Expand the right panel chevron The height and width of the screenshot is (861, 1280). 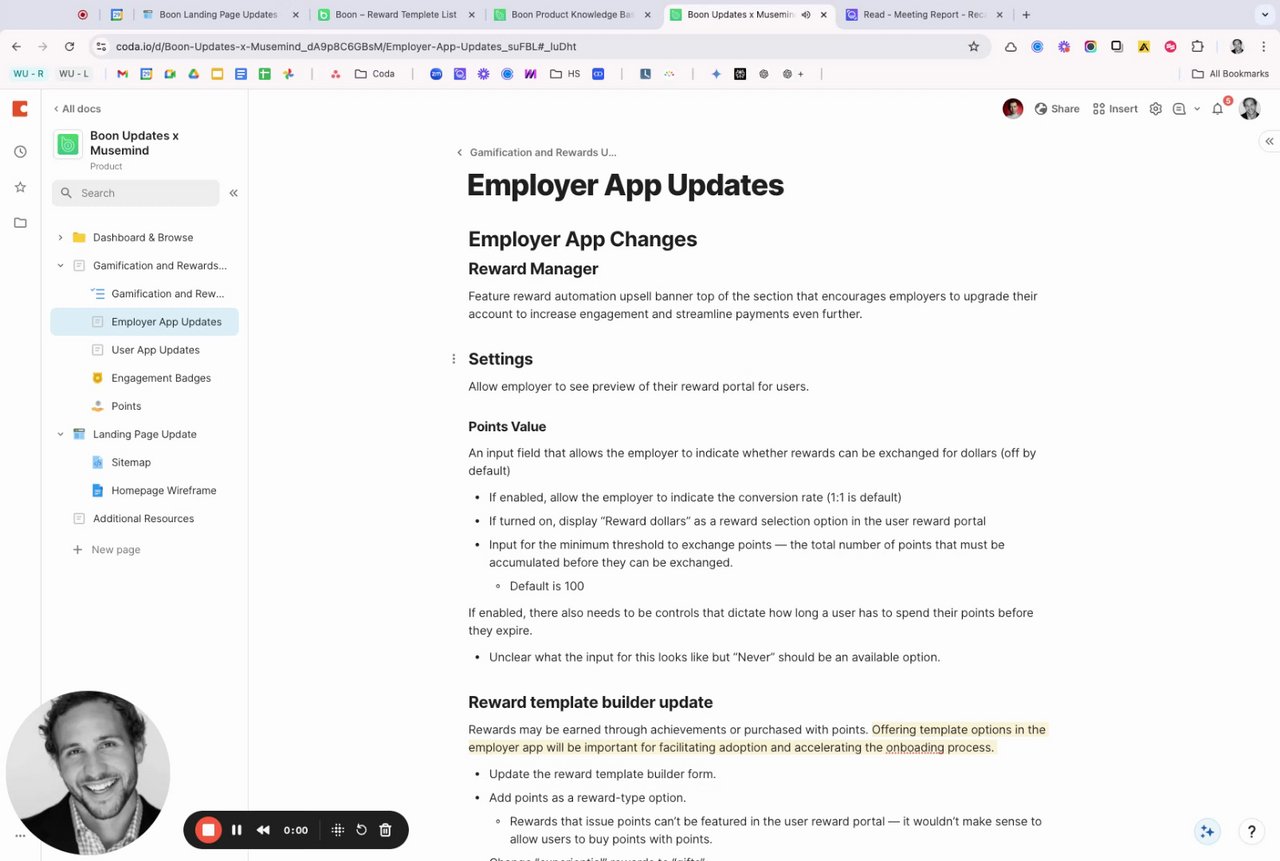(1269, 142)
